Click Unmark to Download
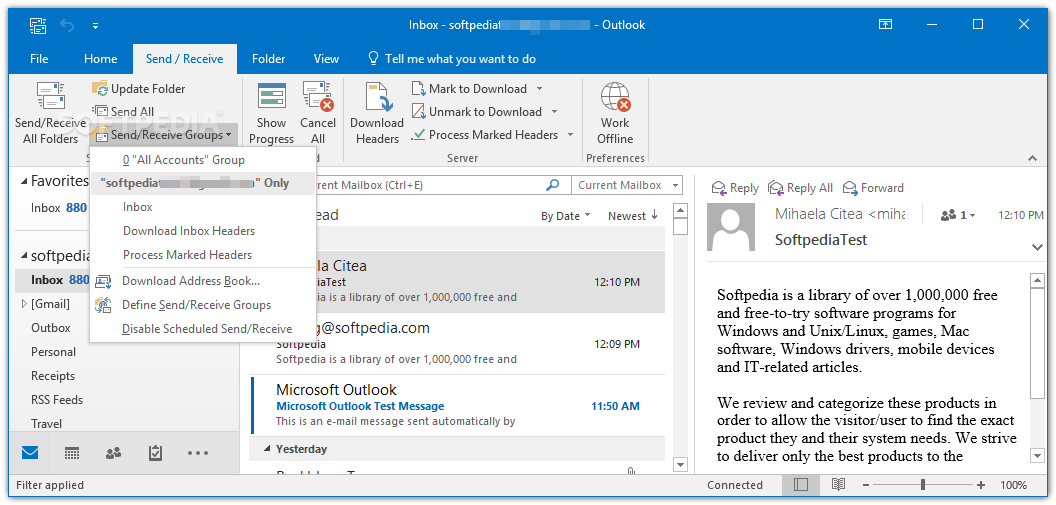Image resolution: width=1056 pixels, height=505 pixels. (477, 112)
